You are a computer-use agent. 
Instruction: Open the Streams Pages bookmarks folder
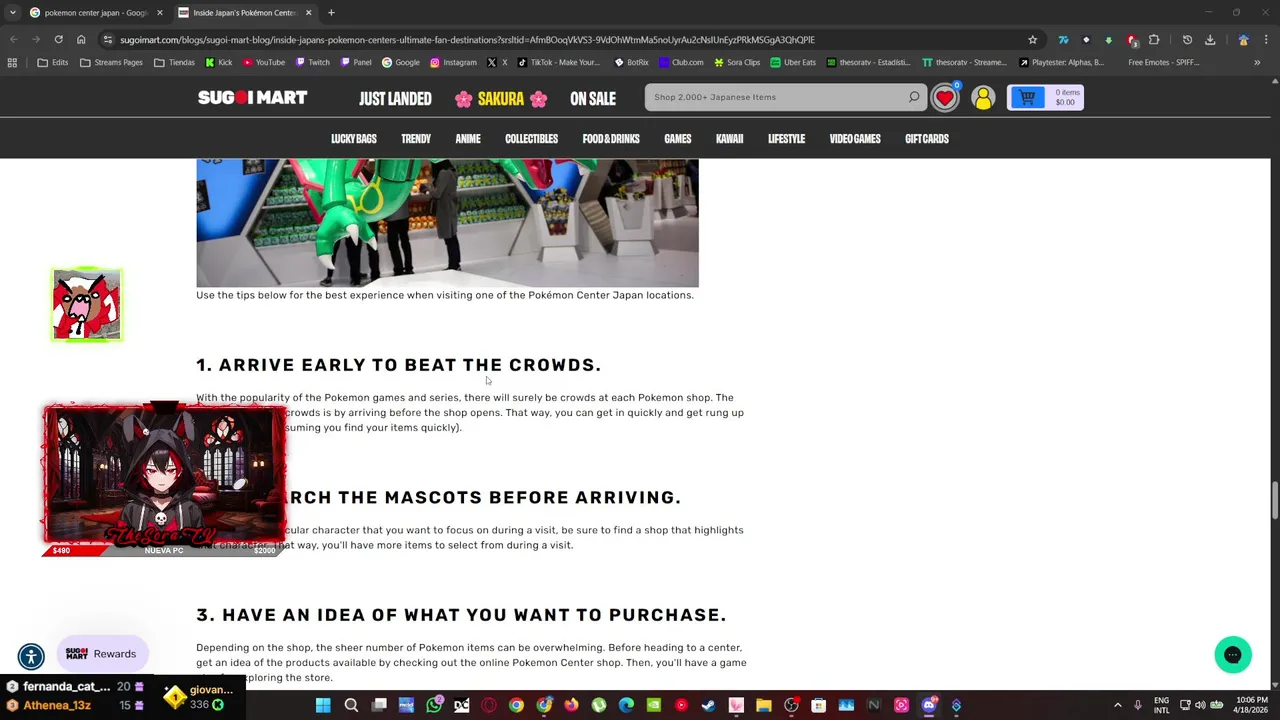pyautogui.click(x=111, y=62)
